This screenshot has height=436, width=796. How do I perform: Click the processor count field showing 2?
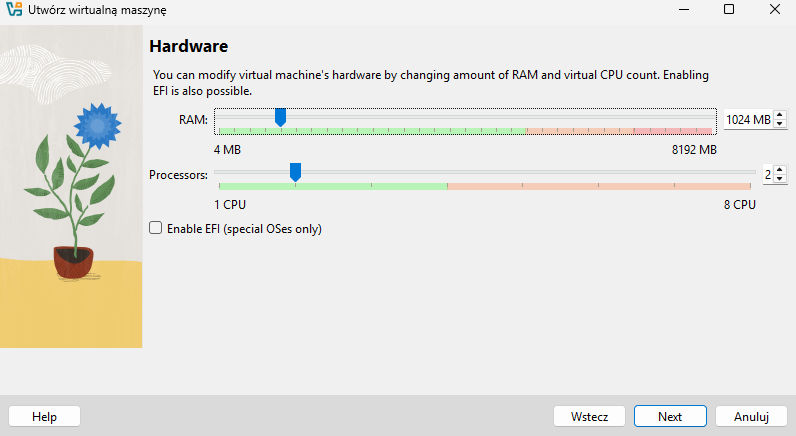pos(768,174)
